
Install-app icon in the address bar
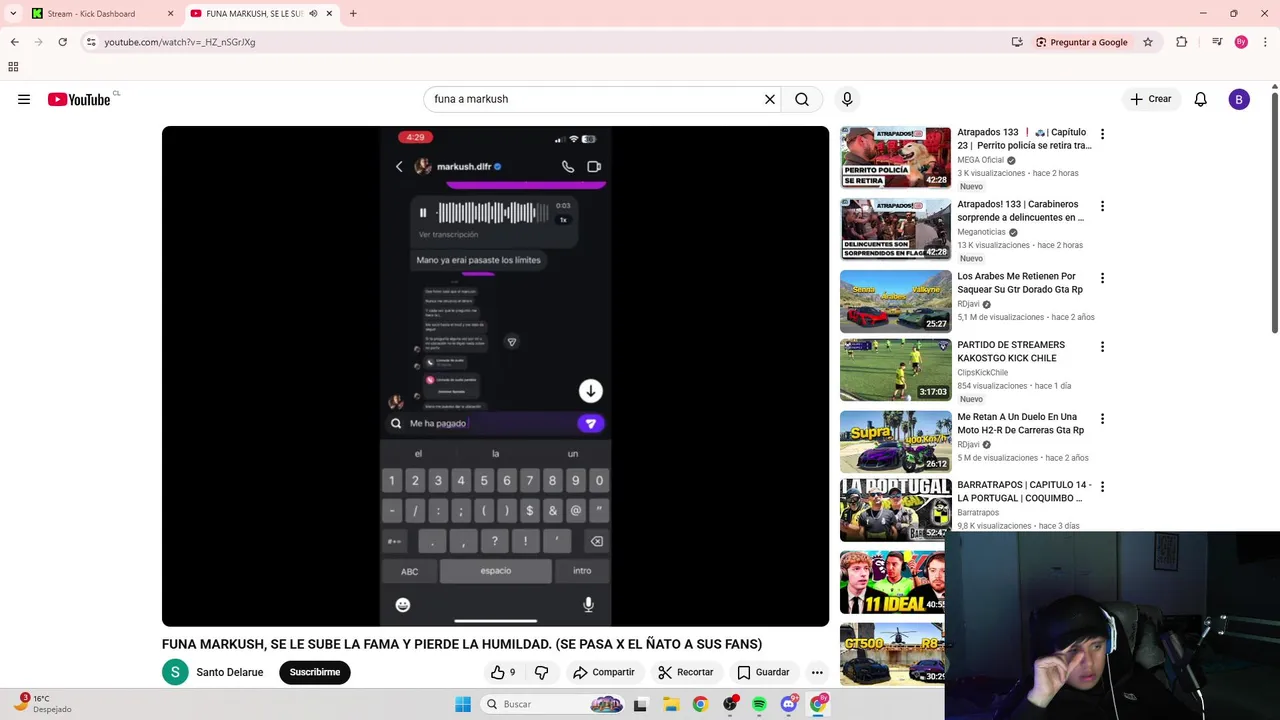click(x=1017, y=42)
